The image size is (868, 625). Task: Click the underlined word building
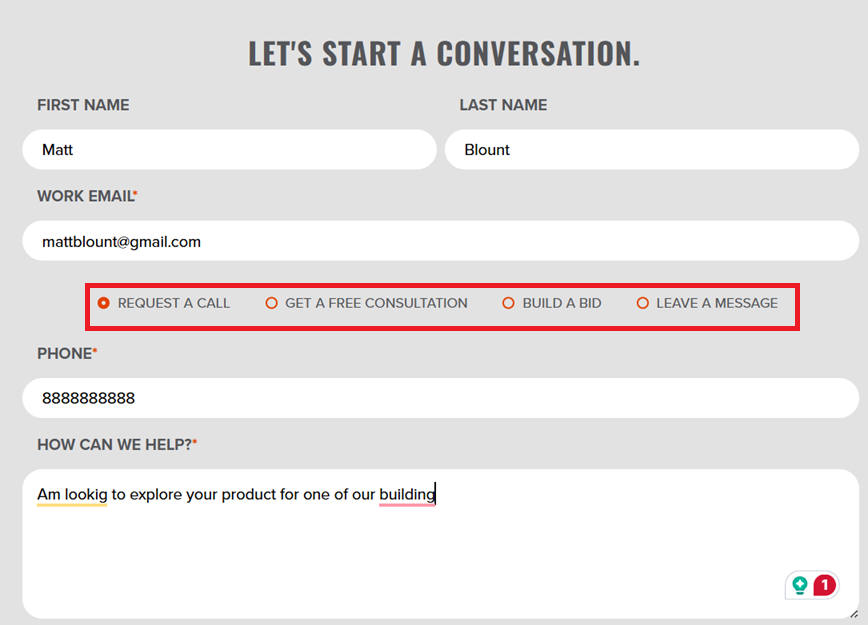407,494
